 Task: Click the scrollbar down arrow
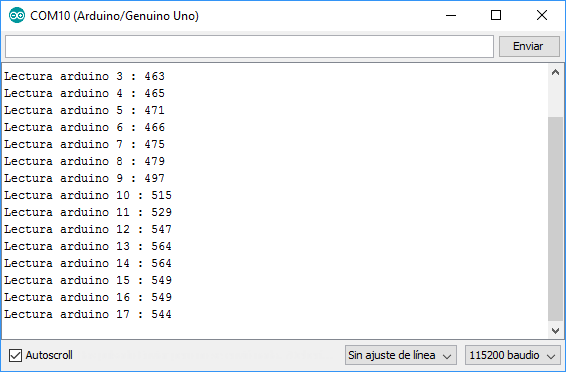pyautogui.click(x=555, y=330)
